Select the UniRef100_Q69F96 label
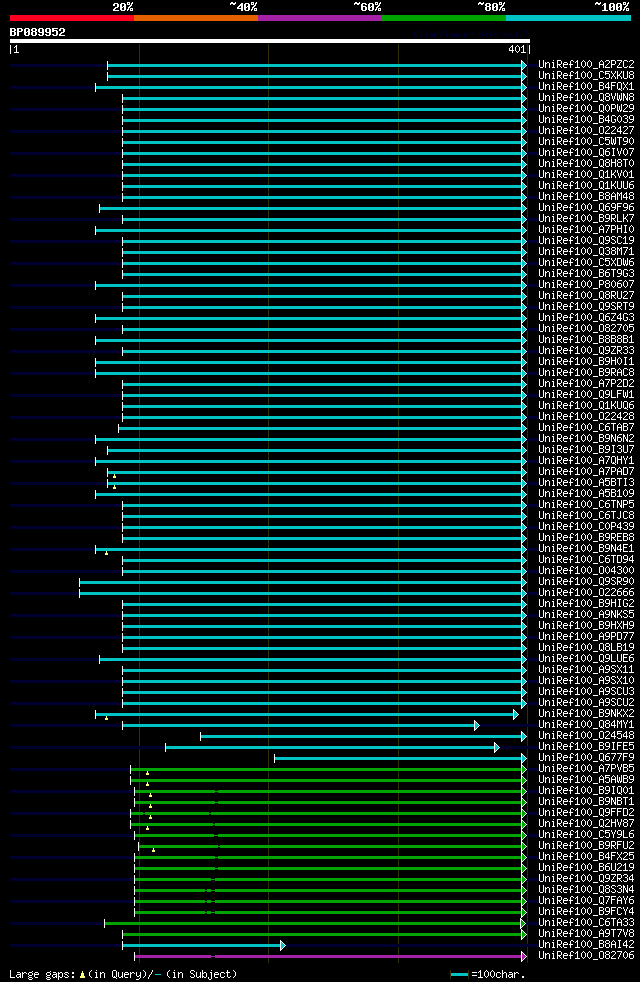 click(x=586, y=207)
